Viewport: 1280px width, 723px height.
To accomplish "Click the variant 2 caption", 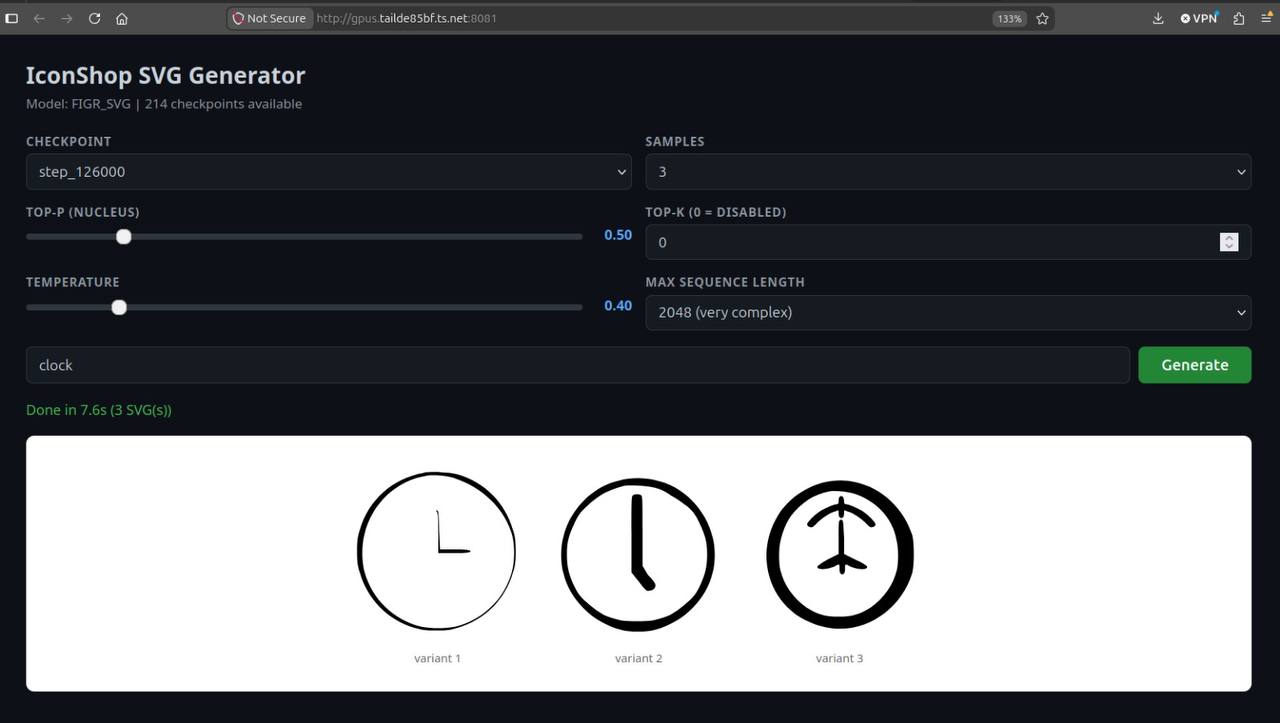I will pyautogui.click(x=638, y=658).
